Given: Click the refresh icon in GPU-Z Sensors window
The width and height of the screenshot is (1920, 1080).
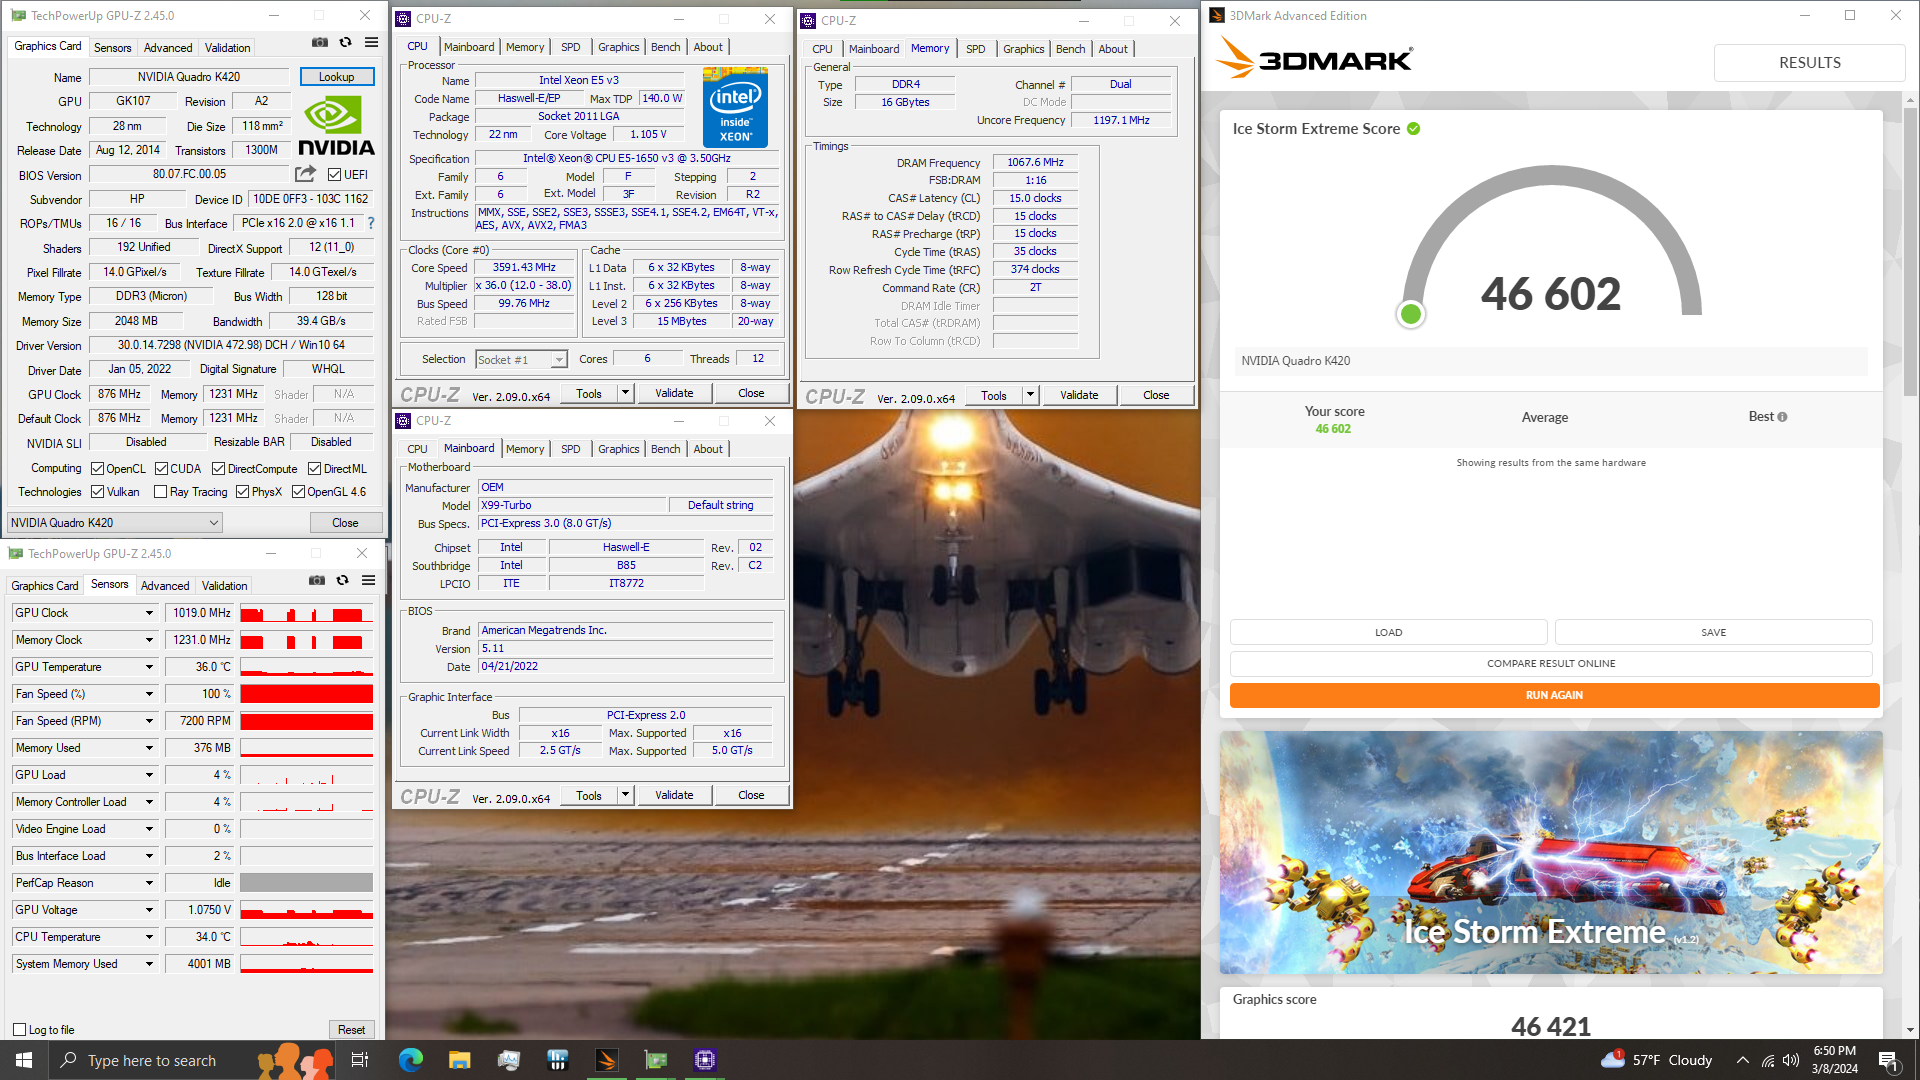Looking at the screenshot, I should pos(343,580).
